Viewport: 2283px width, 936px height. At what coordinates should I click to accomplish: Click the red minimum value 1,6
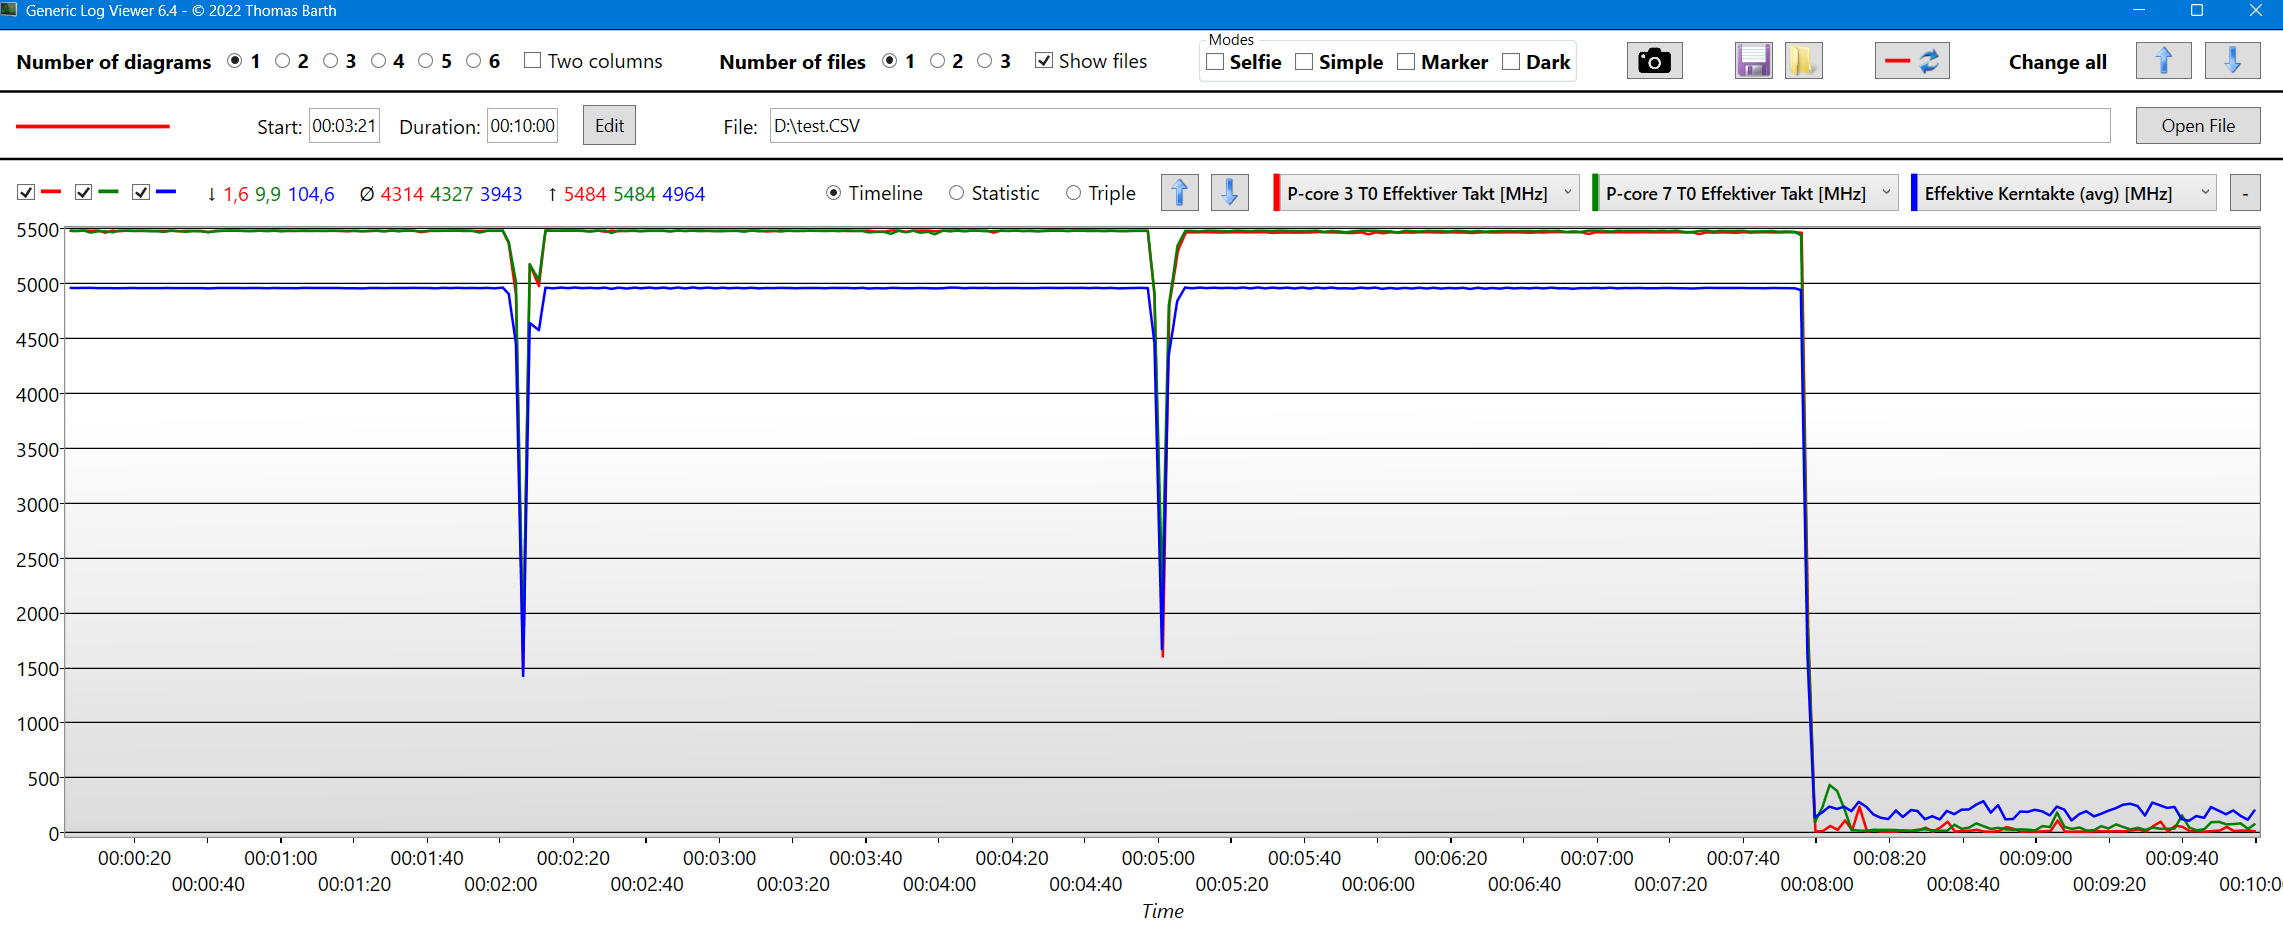pyautogui.click(x=236, y=194)
